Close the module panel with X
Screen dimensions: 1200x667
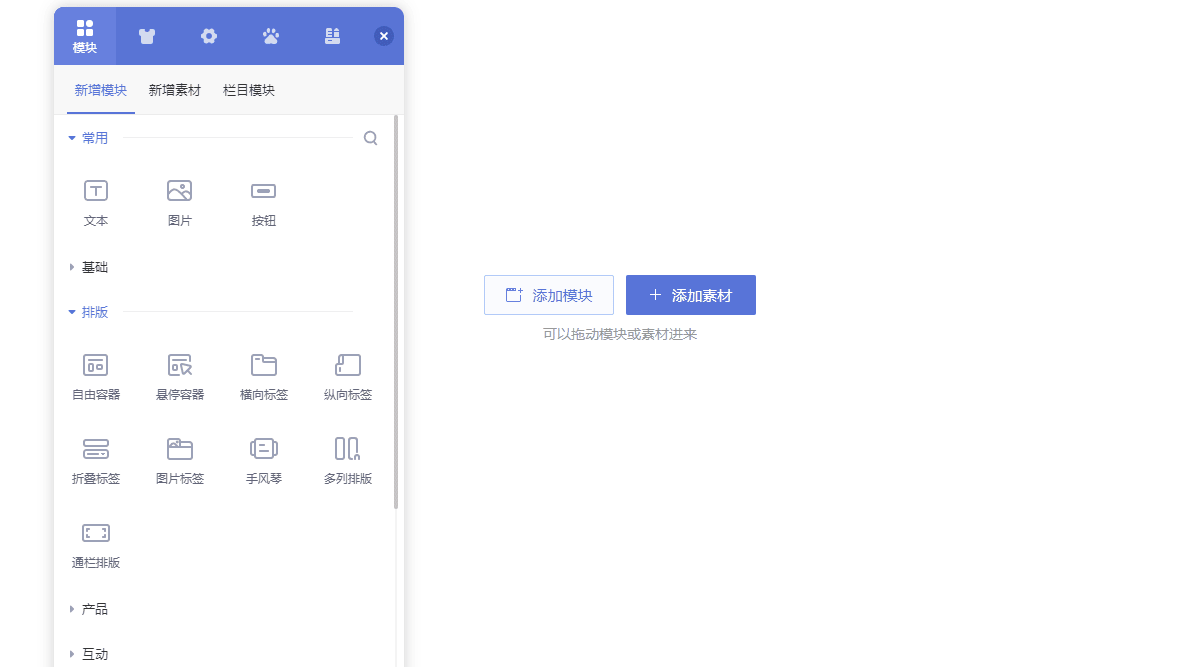tap(384, 36)
